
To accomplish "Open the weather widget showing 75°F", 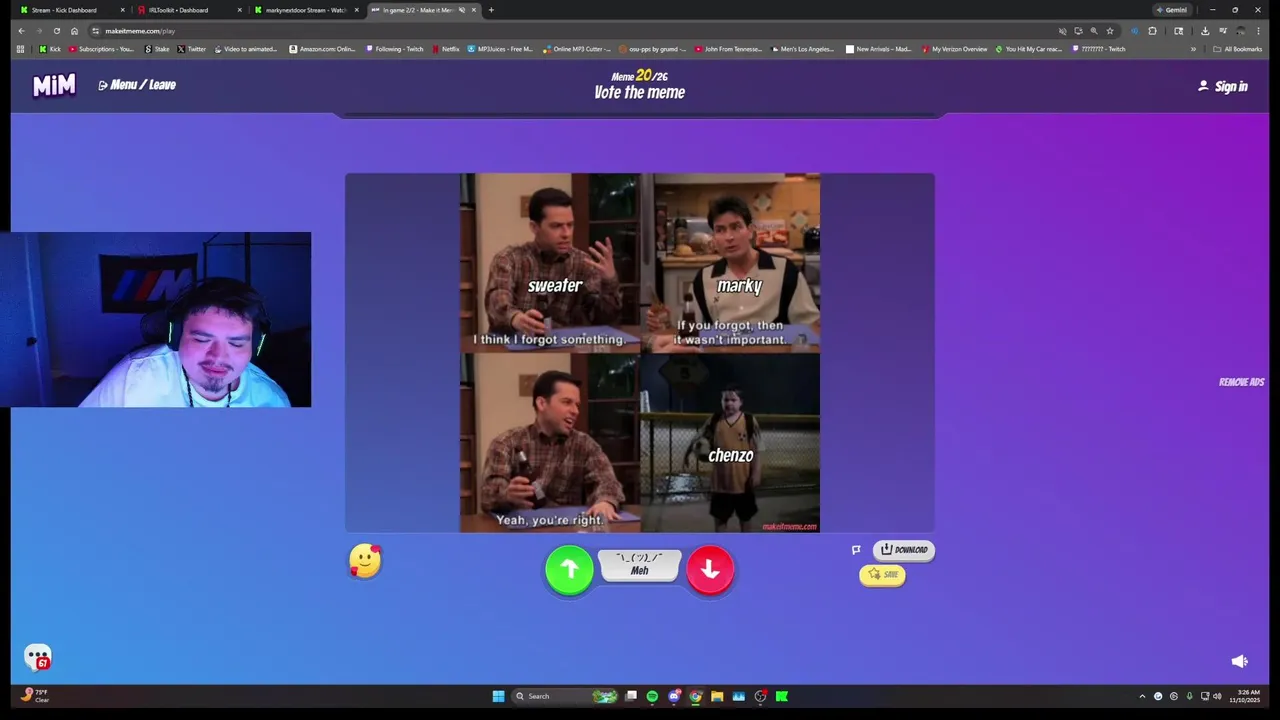I will click(34, 695).
